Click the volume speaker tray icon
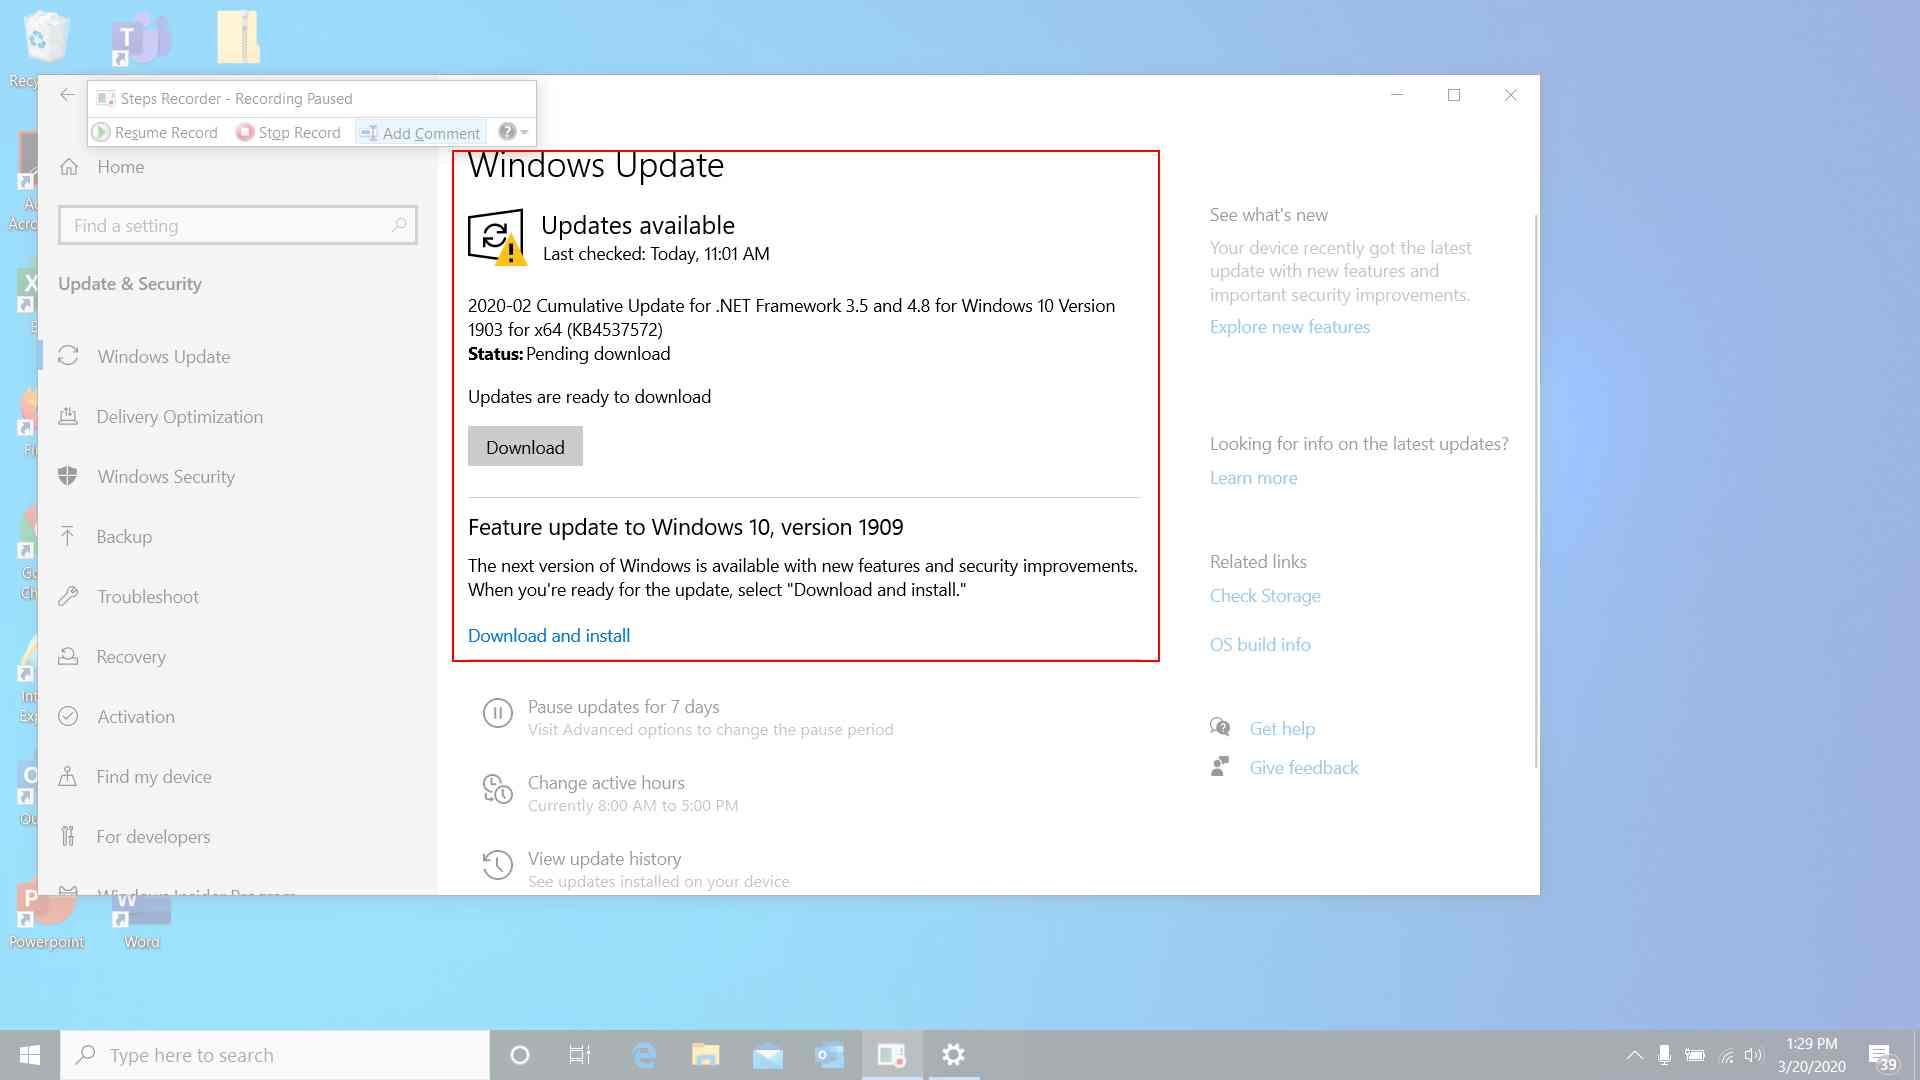Viewport: 1920px width, 1080px height. [1754, 1055]
